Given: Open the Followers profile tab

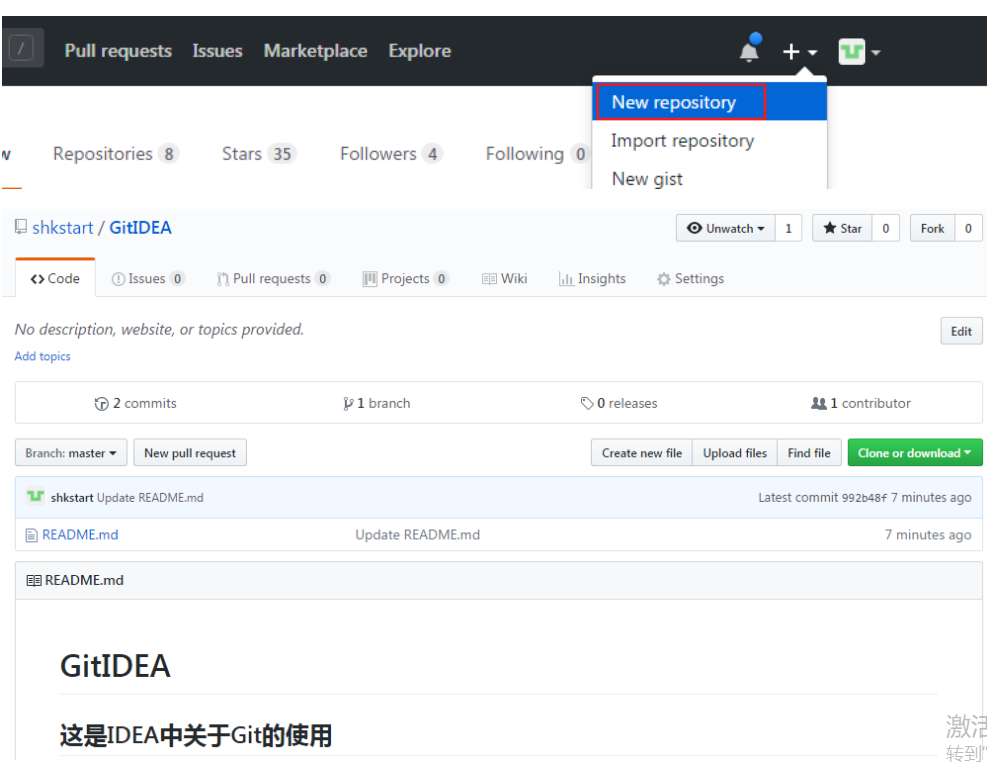Looking at the screenshot, I should pos(391,154).
